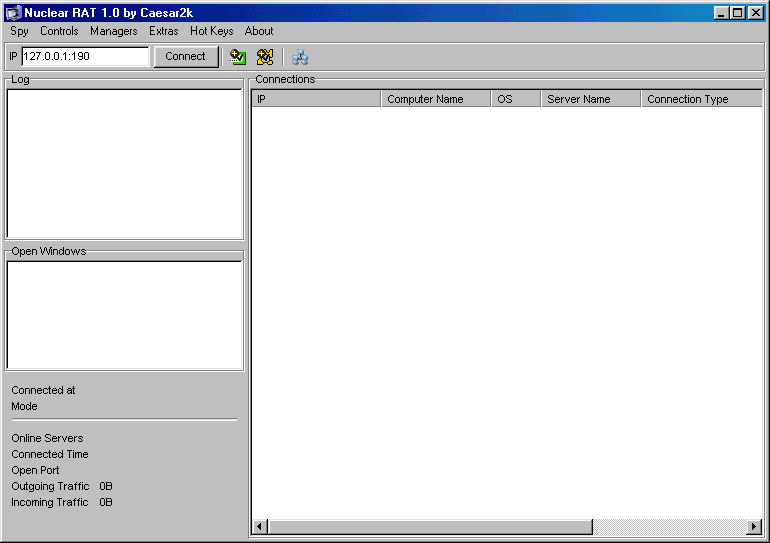The height and width of the screenshot is (543, 770).
Task: Click the Connection Type column header
Action: click(x=700, y=99)
